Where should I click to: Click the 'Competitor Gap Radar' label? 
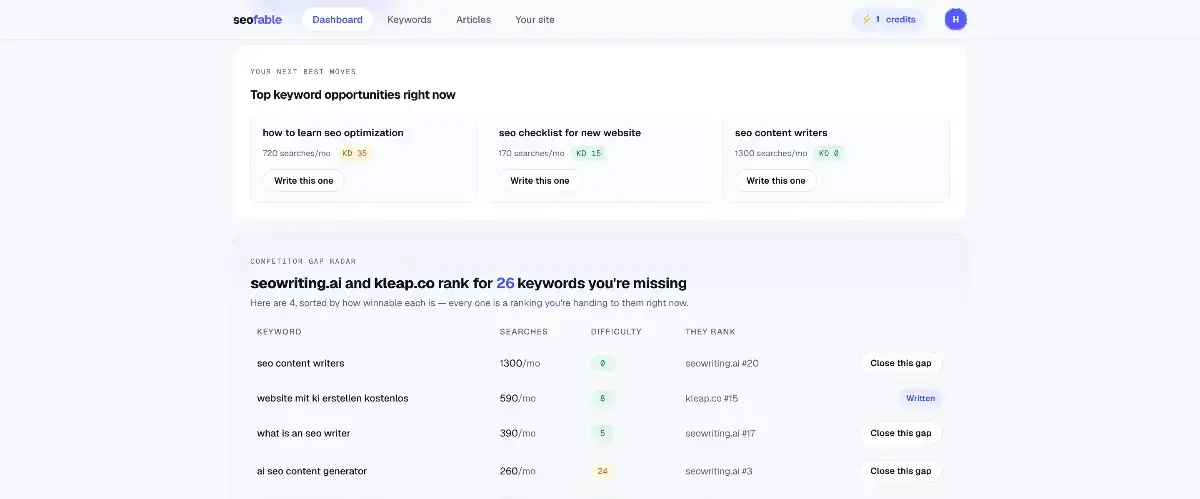point(303,261)
